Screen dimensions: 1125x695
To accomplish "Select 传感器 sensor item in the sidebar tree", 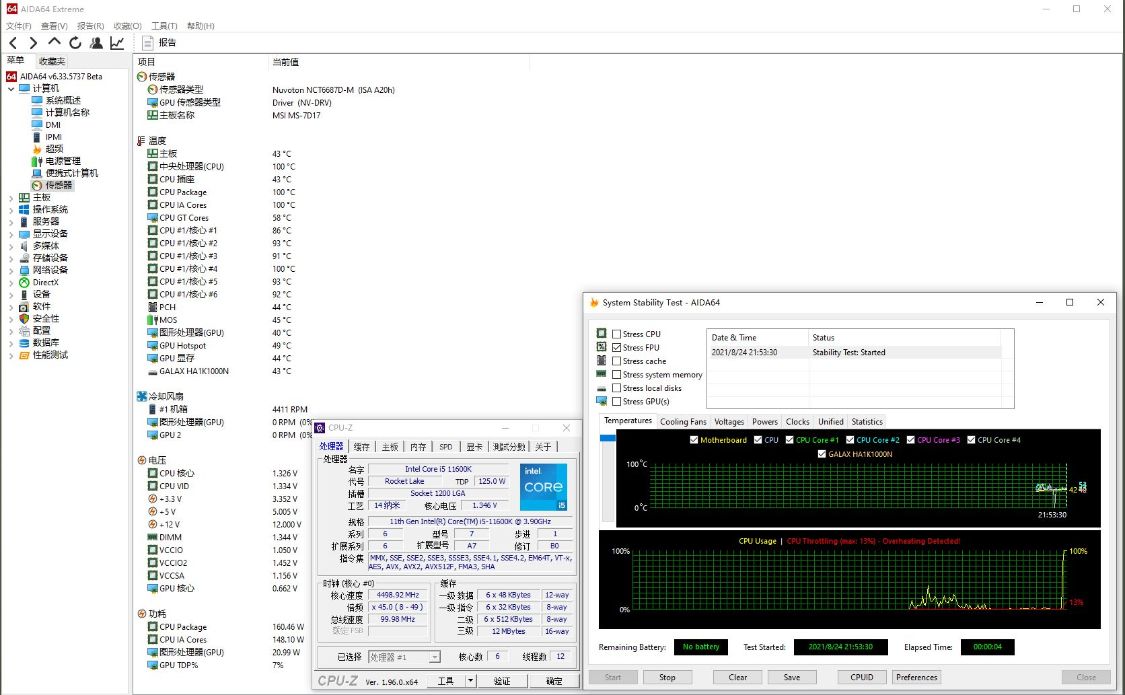I will pyautogui.click(x=58, y=186).
